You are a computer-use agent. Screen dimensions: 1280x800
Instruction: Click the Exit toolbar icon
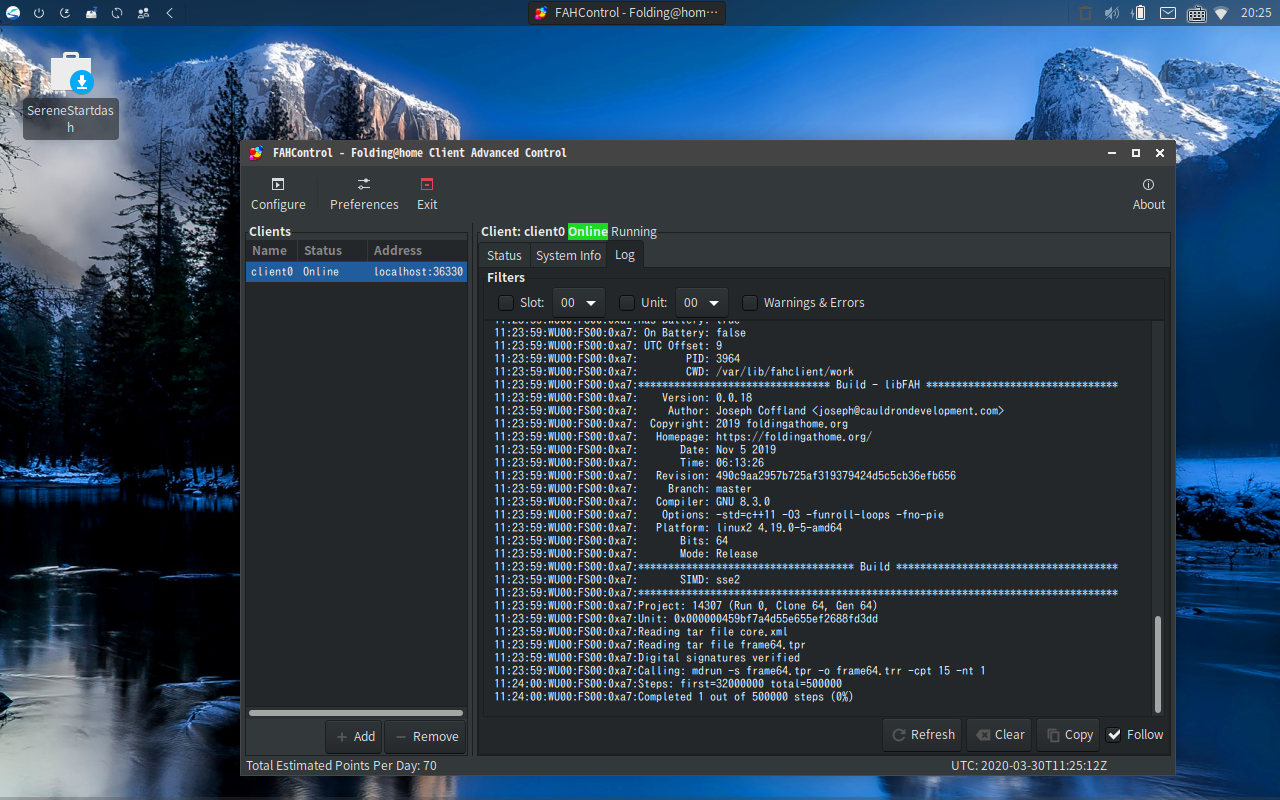coord(427,192)
